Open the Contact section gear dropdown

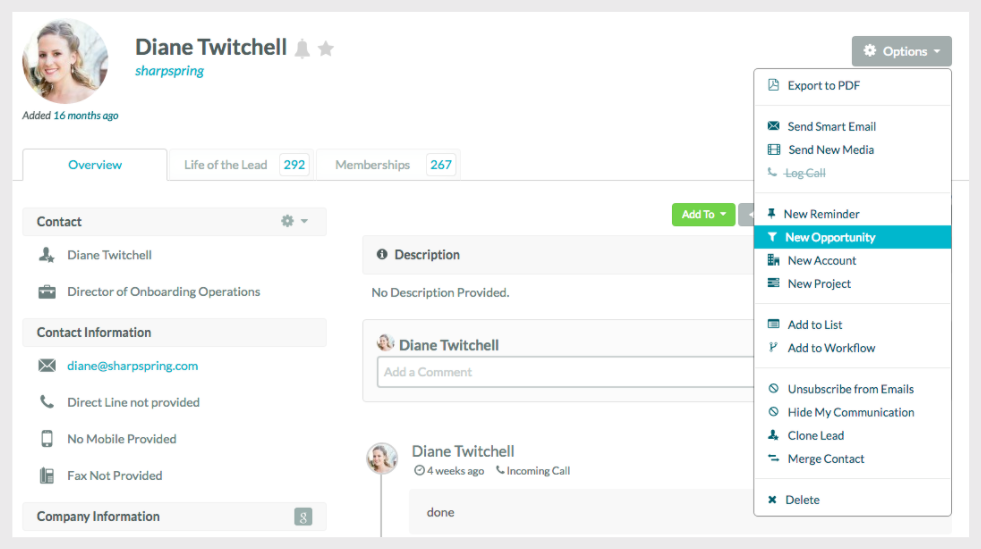[294, 221]
